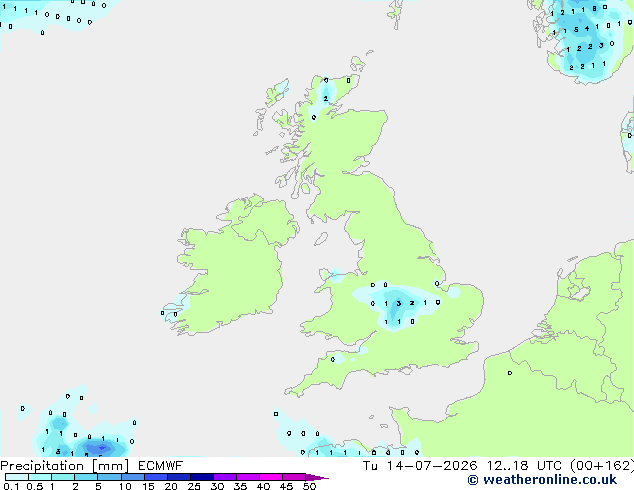This screenshot has width=634, height=490.
Task: Click the '0.1' legend scale label
Action: tap(11, 486)
